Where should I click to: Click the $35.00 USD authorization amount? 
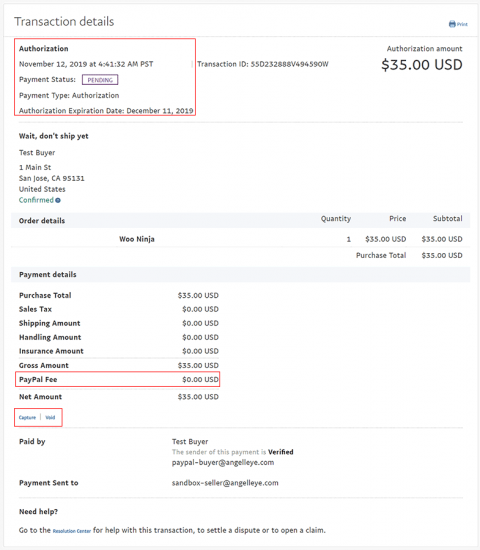click(422, 65)
